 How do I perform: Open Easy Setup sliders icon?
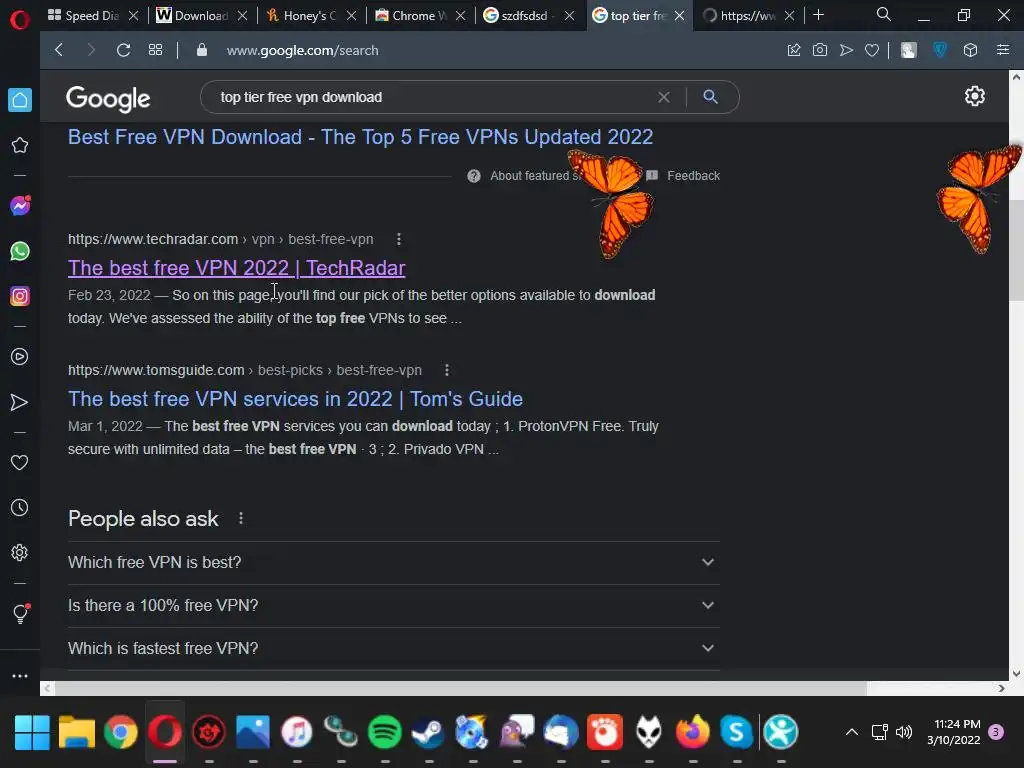[1003, 50]
